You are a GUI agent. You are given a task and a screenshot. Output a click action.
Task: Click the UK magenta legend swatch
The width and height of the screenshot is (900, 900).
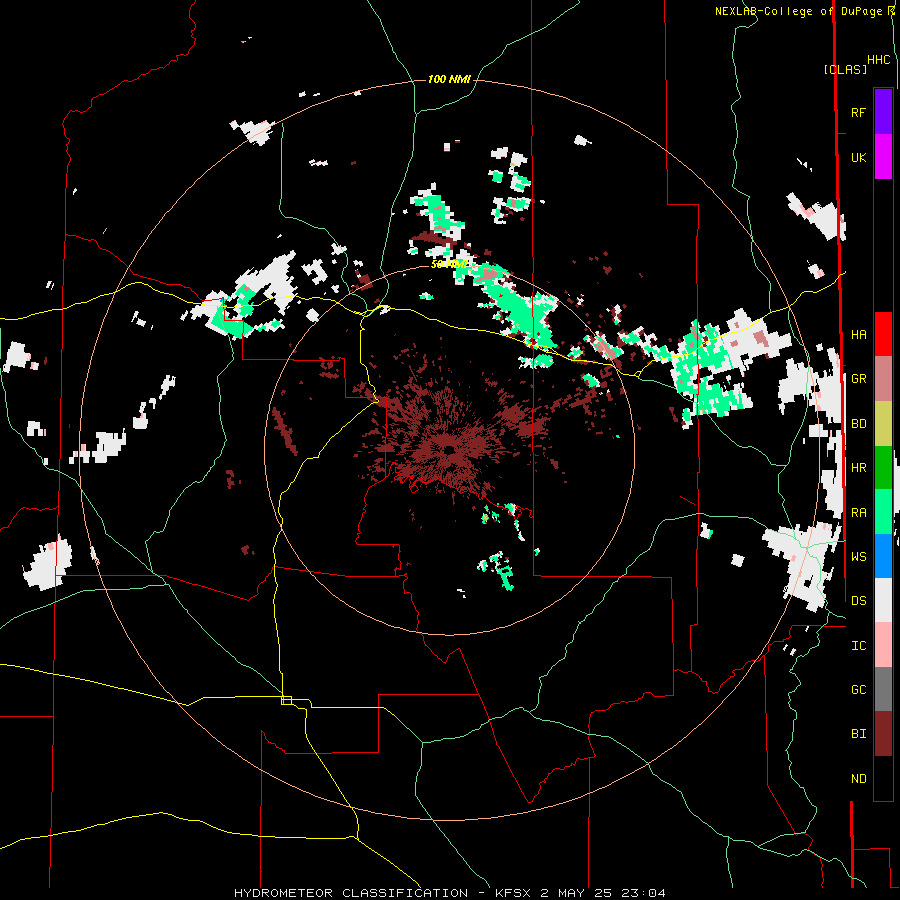tap(883, 156)
